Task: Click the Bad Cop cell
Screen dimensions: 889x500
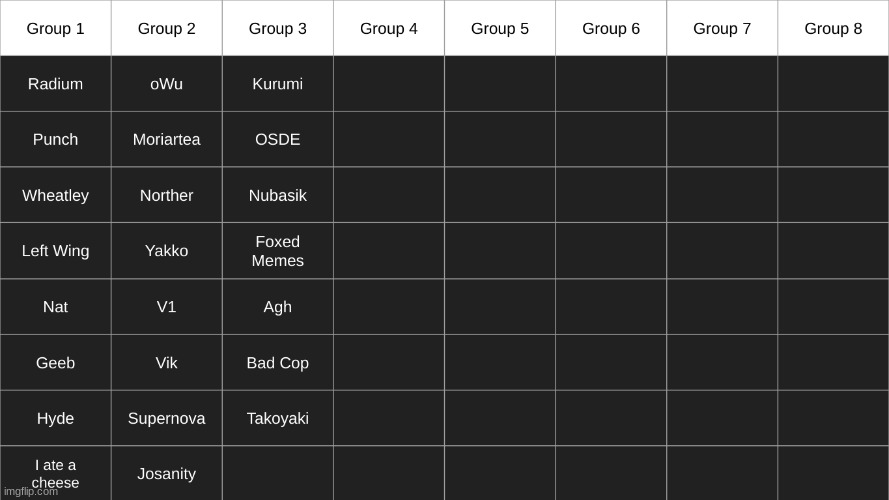Action: [277, 363]
